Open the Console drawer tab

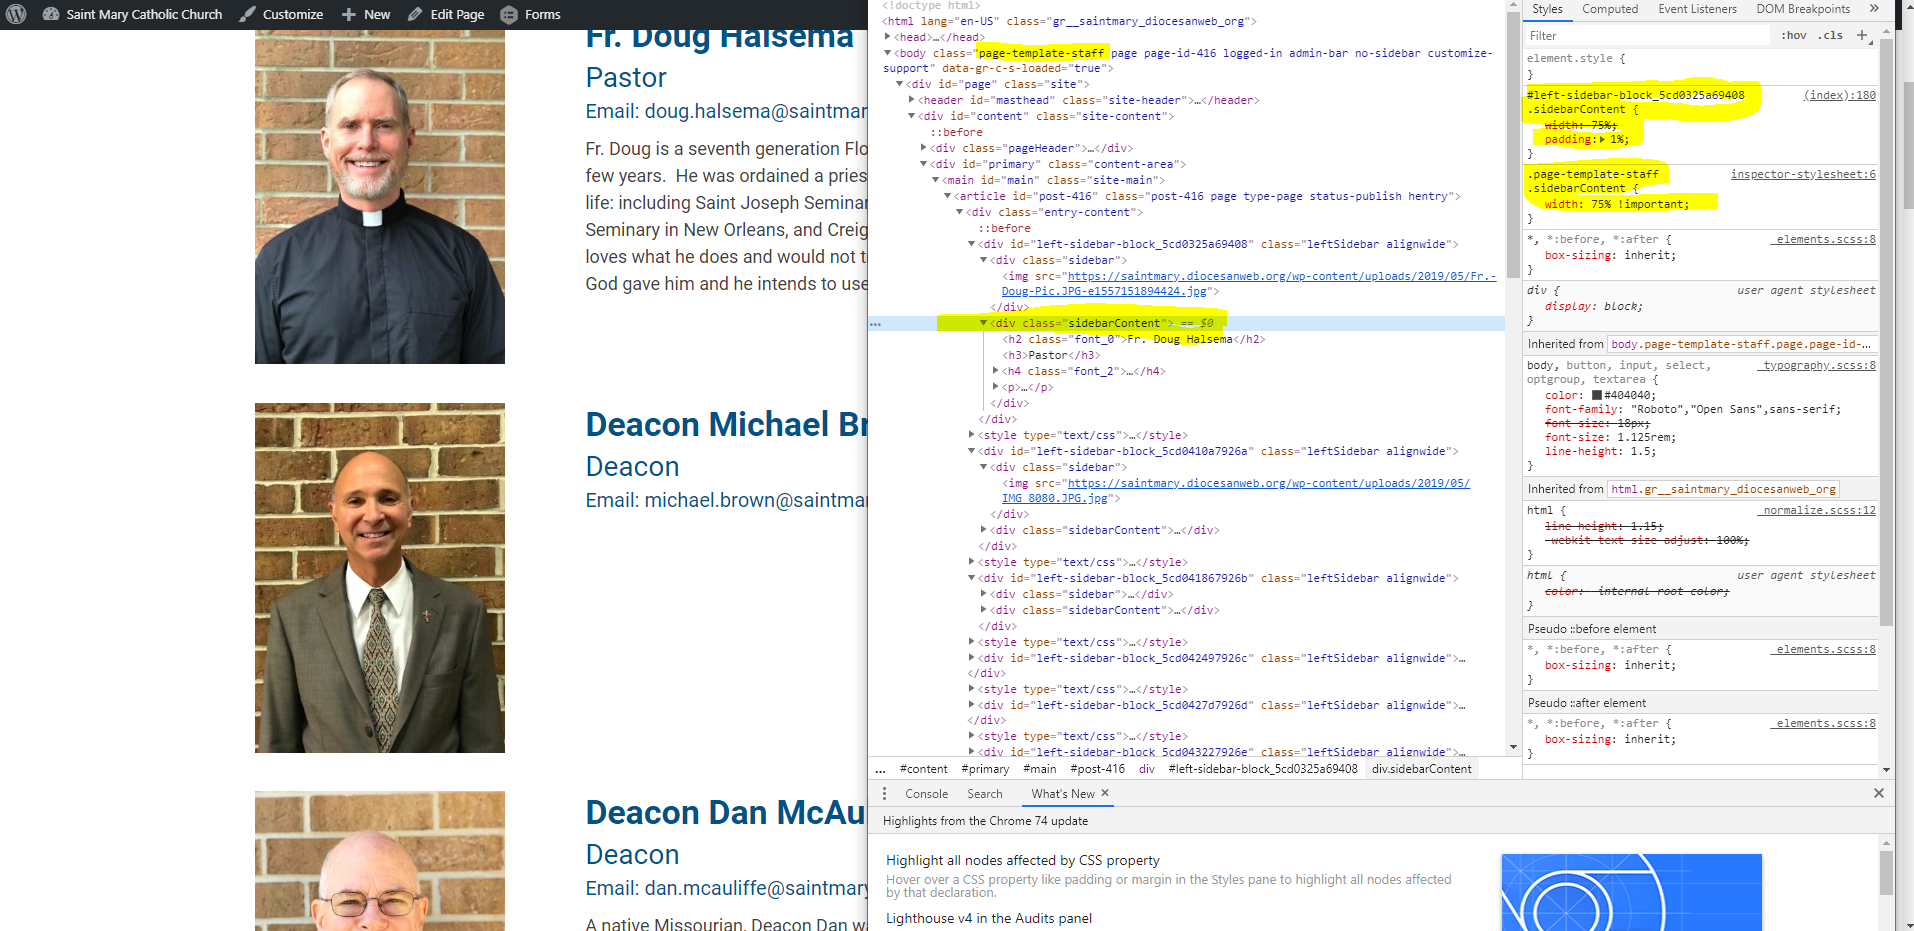926,794
